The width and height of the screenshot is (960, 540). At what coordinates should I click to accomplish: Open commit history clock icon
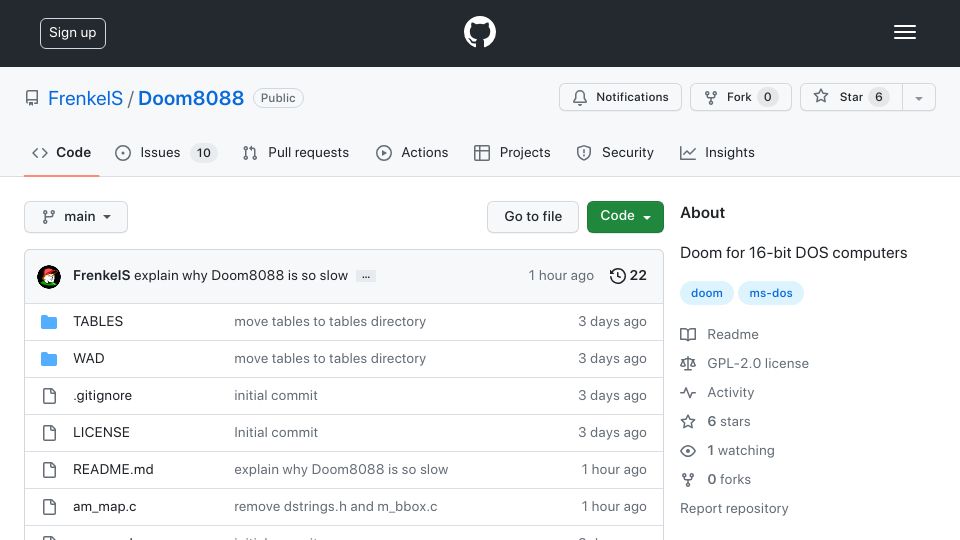point(617,276)
